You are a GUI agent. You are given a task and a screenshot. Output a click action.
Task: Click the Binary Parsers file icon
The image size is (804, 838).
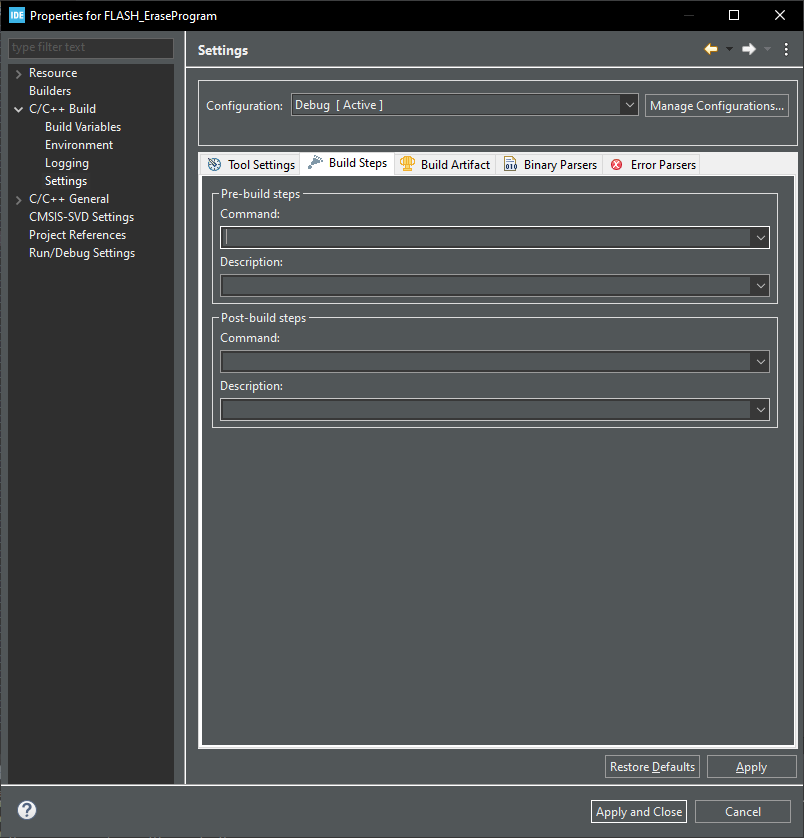pos(511,164)
